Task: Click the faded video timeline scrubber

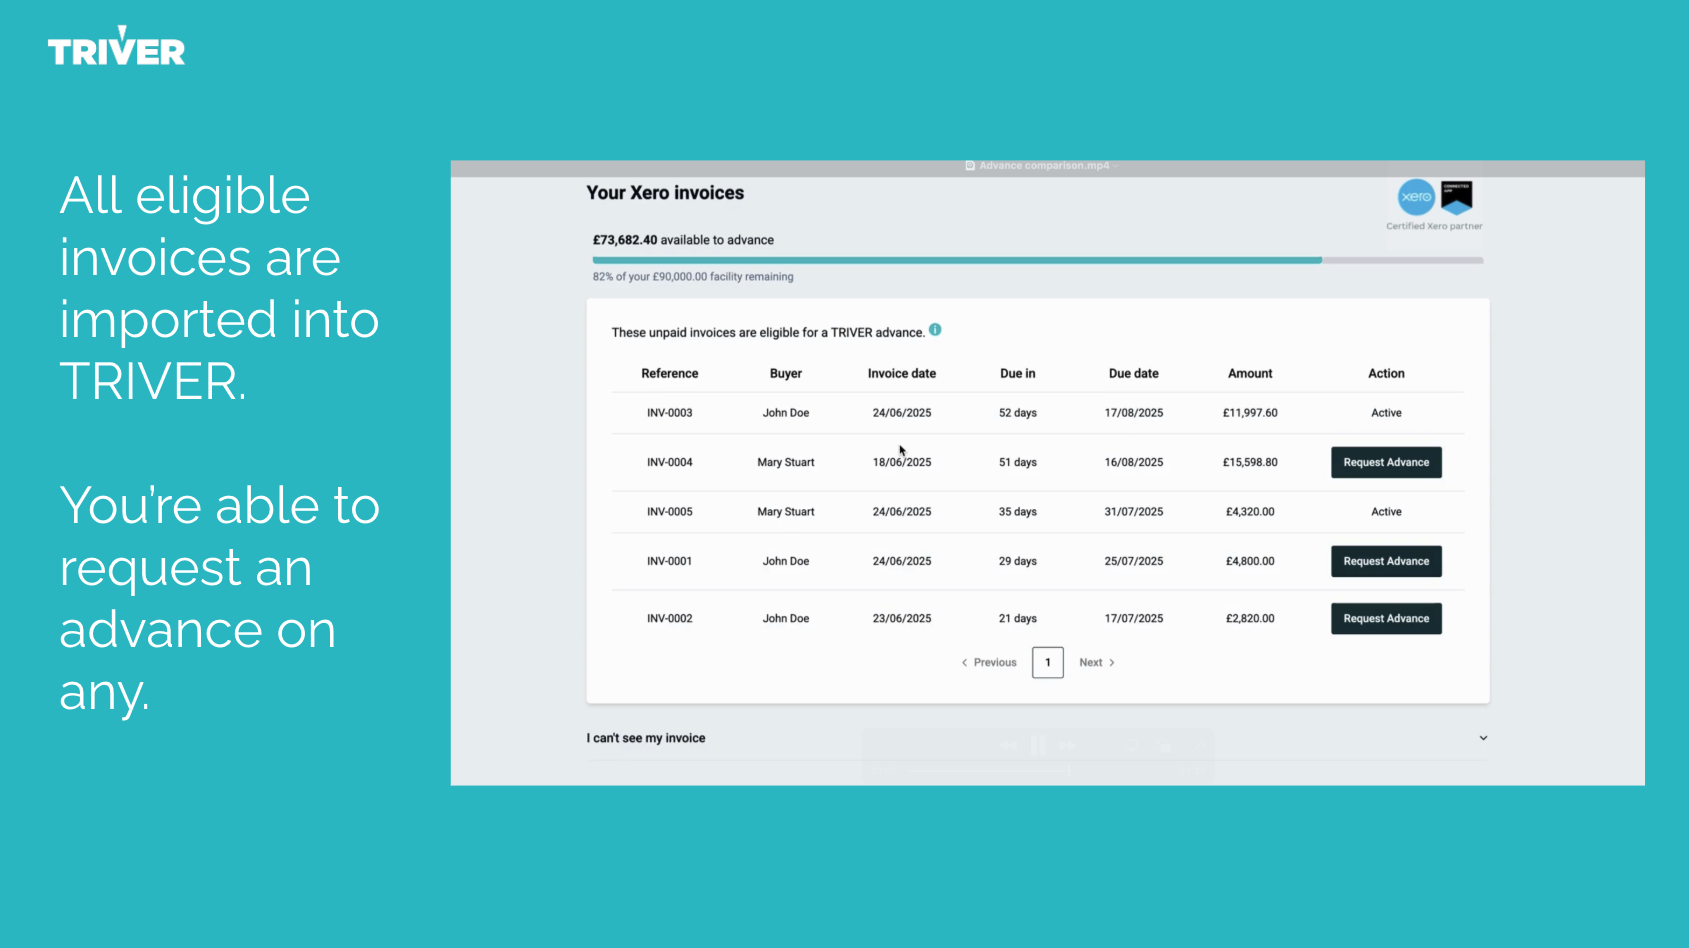Action: tap(1069, 771)
